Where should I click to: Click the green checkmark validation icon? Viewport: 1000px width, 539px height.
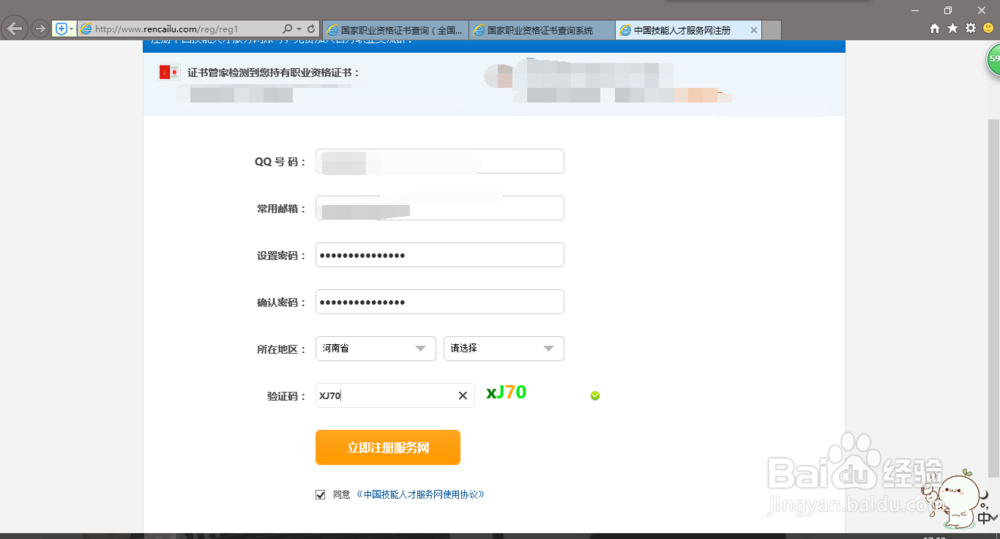pos(595,395)
